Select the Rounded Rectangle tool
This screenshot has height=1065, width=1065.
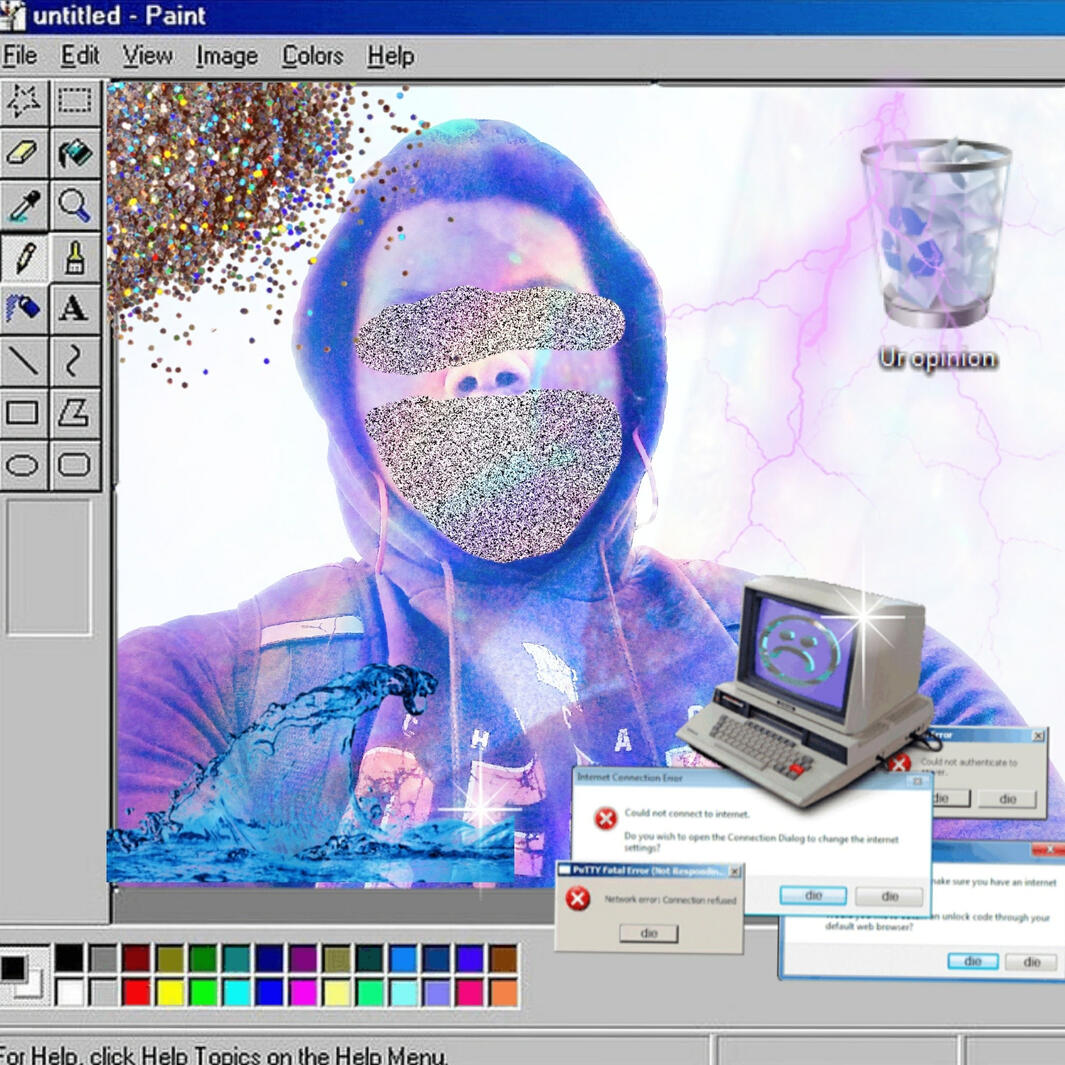pyautogui.click(x=75, y=465)
